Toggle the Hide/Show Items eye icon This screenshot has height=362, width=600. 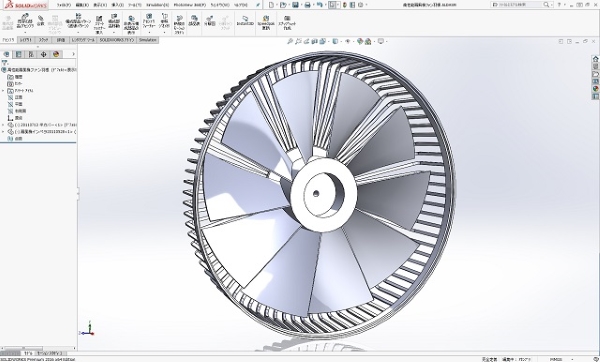pyautogui.click(x=347, y=41)
